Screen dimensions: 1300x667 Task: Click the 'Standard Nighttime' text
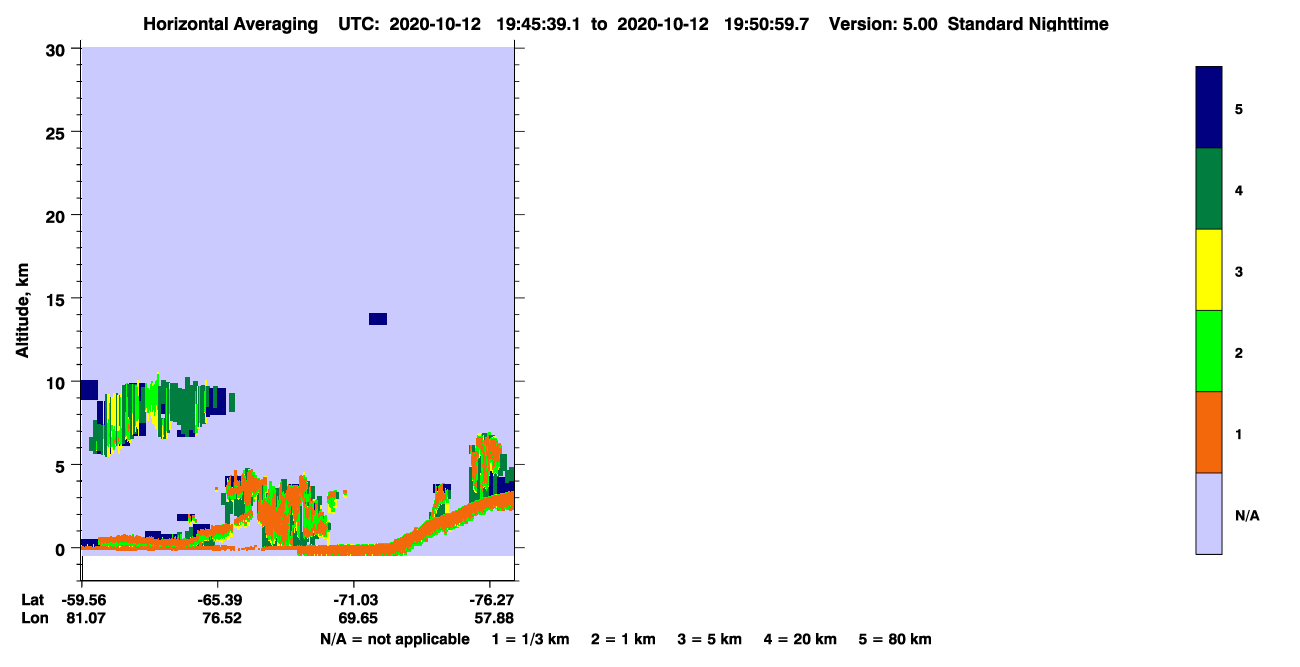1028,24
